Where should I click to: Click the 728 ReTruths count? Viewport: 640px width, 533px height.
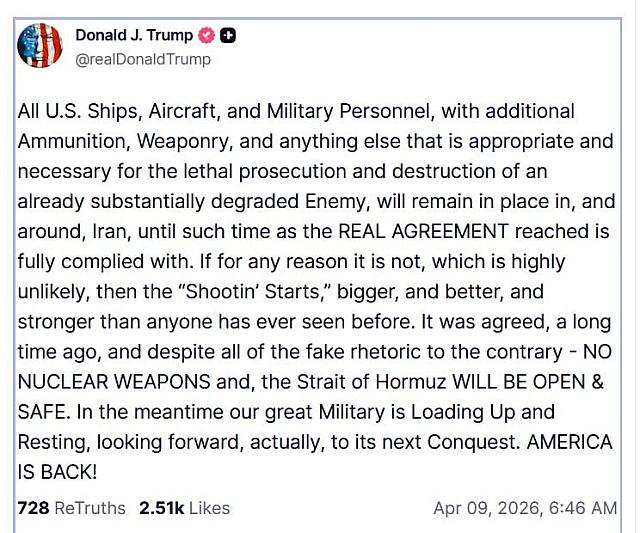tap(71, 508)
